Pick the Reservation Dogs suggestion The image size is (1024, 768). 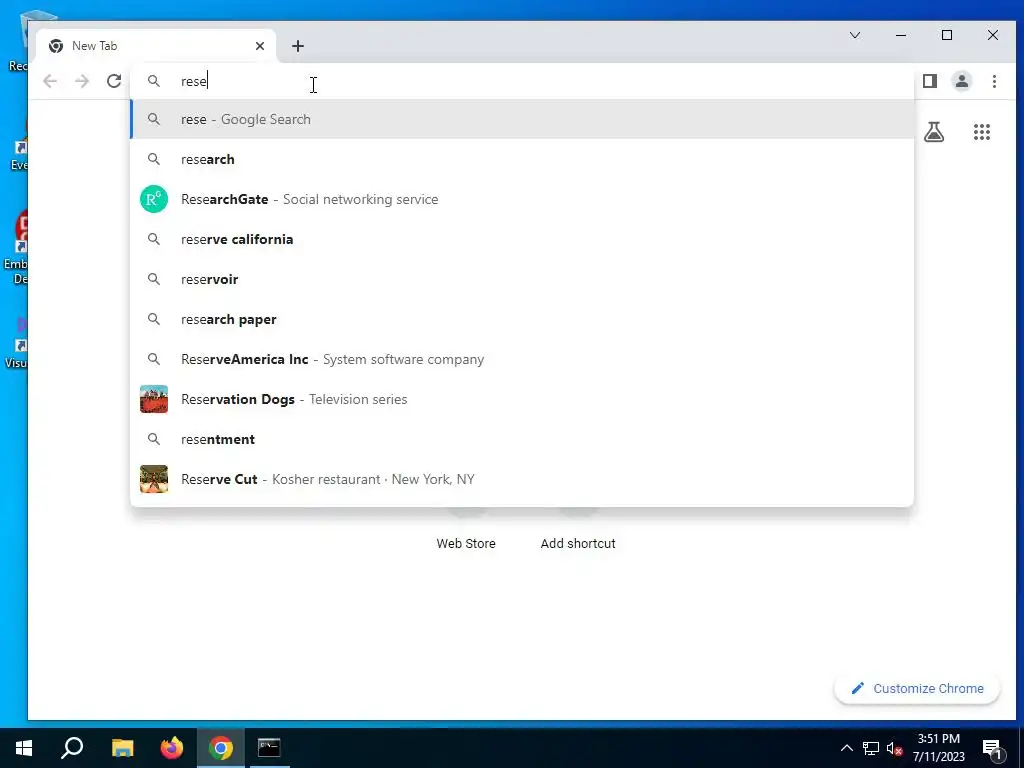[522, 399]
